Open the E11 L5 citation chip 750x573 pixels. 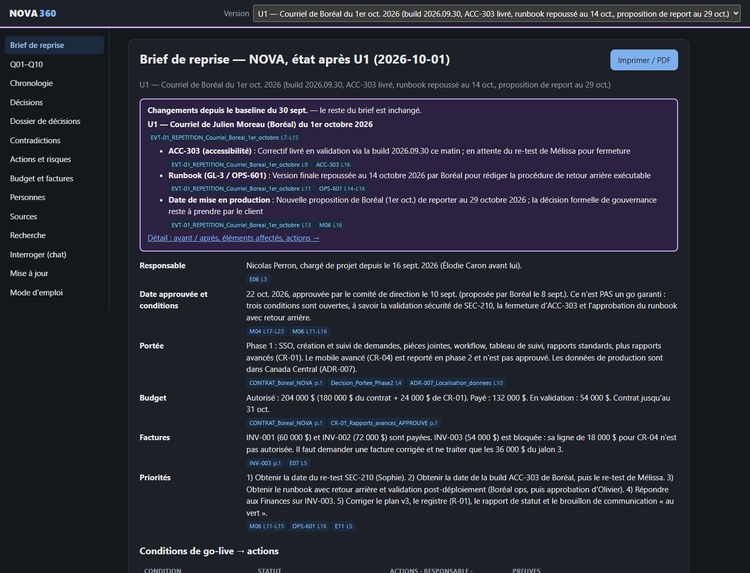pos(343,526)
